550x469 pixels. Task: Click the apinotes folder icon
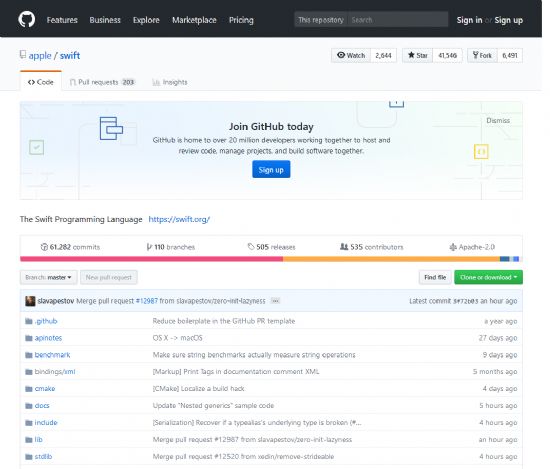click(x=29, y=338)
